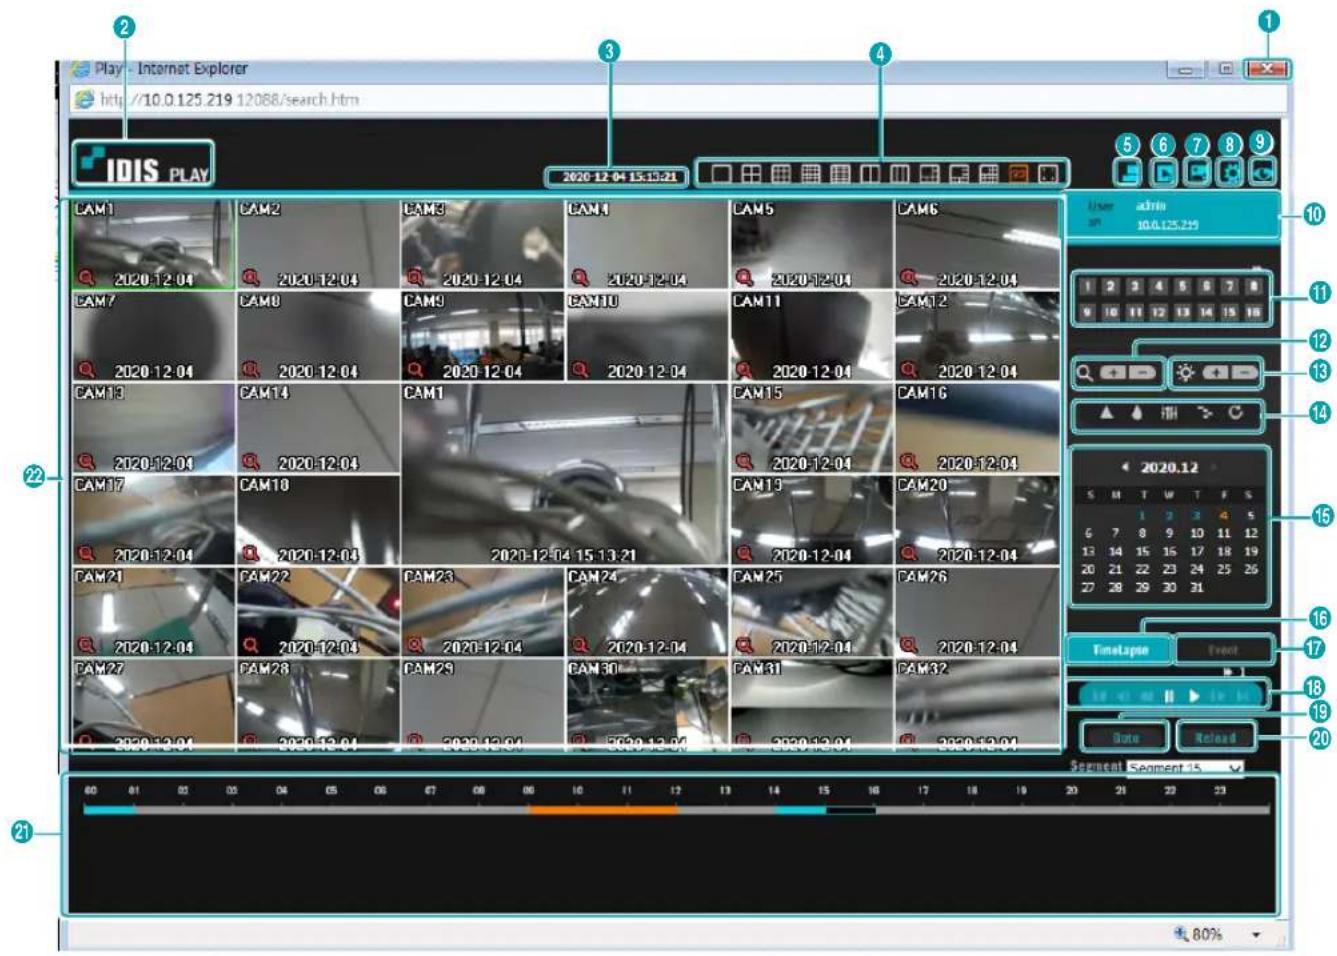Open the Web Search play icon
The height and width of the screenshot is (956, 1337).
1163,173
